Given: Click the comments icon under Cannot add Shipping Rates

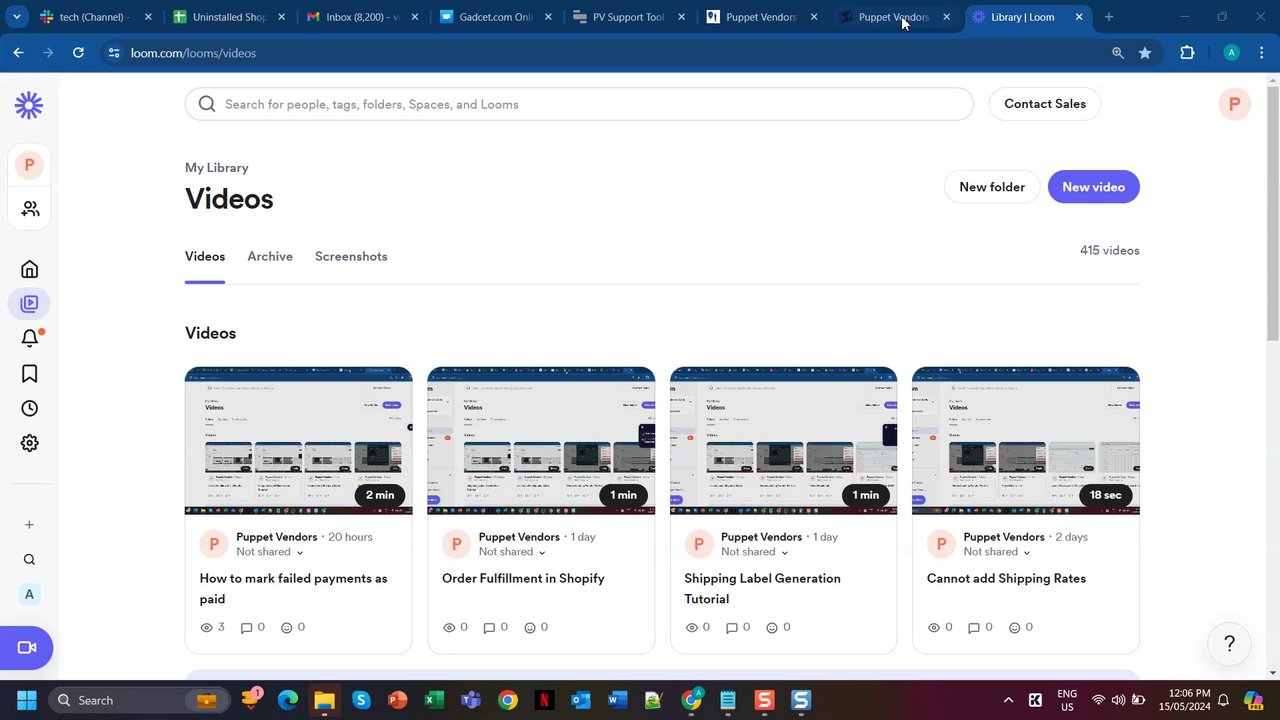Looking at the screenshot, I should pyautogui.click(x=974, y=628).
